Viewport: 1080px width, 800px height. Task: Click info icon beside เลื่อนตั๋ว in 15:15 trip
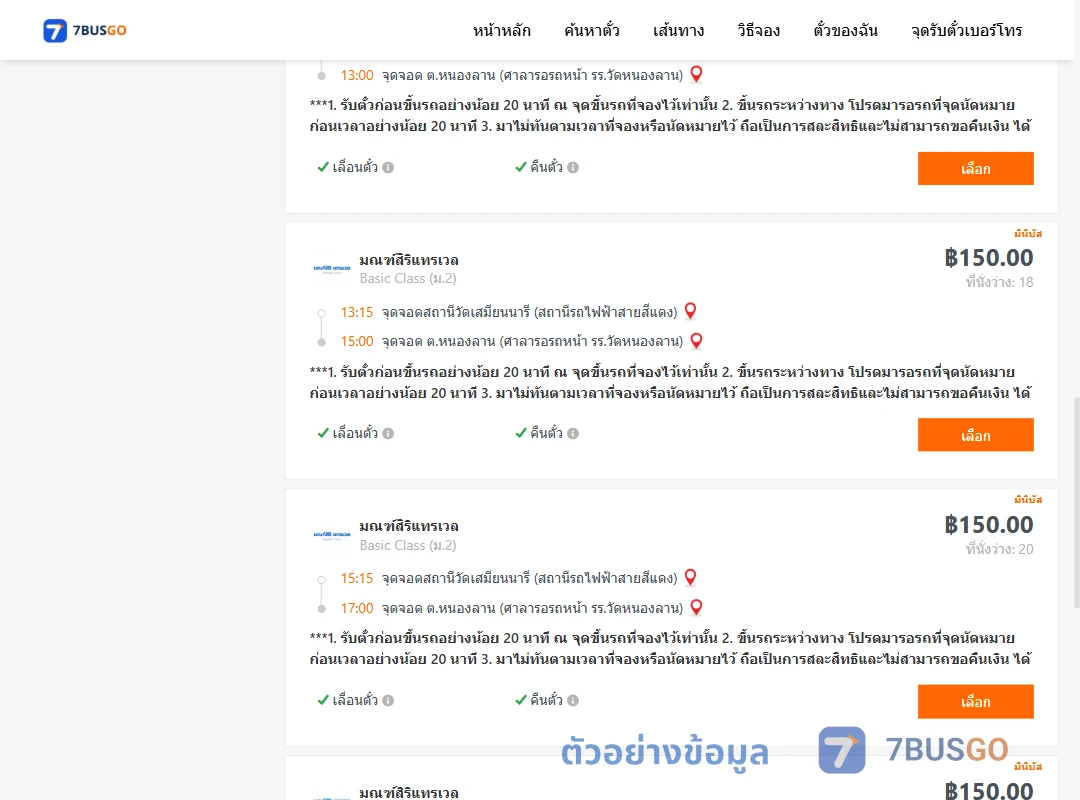point(388,700)
